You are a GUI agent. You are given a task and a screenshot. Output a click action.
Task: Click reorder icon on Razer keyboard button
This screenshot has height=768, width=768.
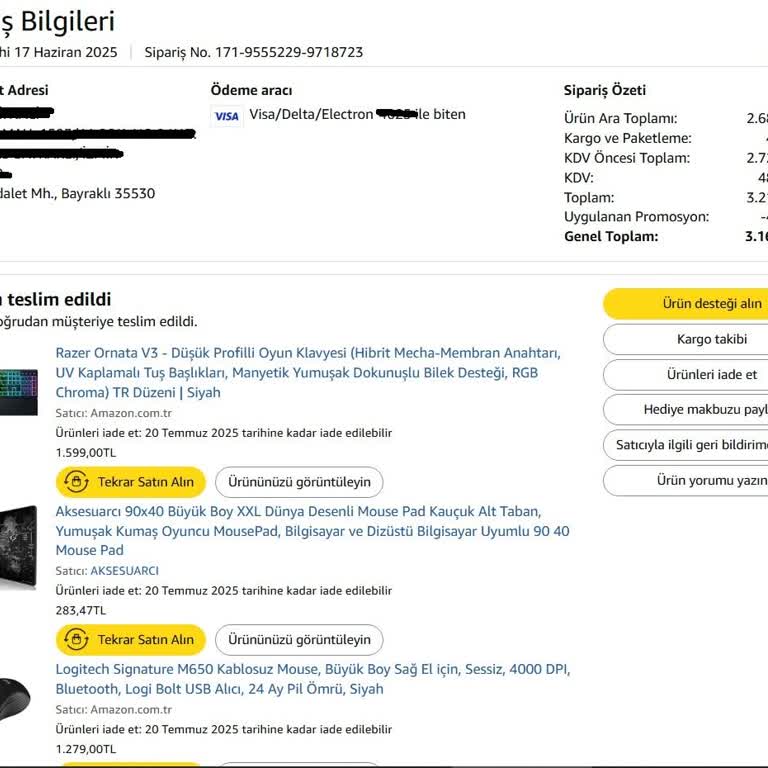76,482
